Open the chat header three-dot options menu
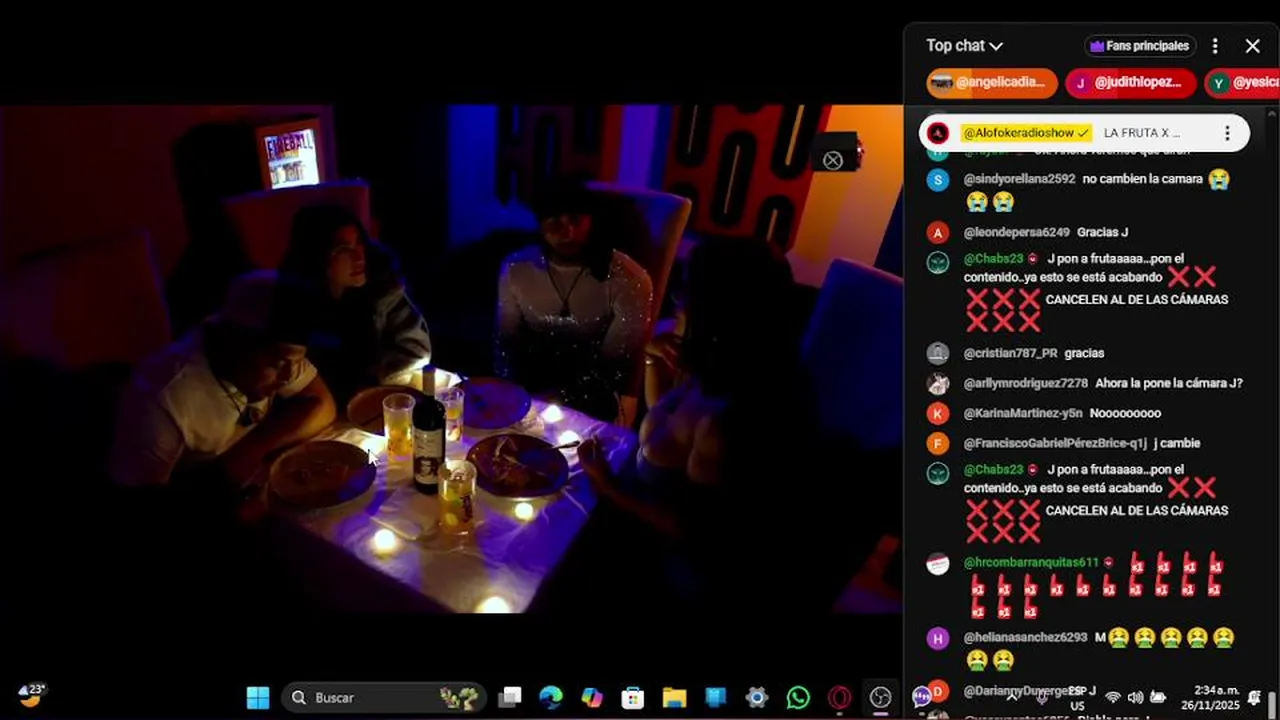 click(1215, 46)
